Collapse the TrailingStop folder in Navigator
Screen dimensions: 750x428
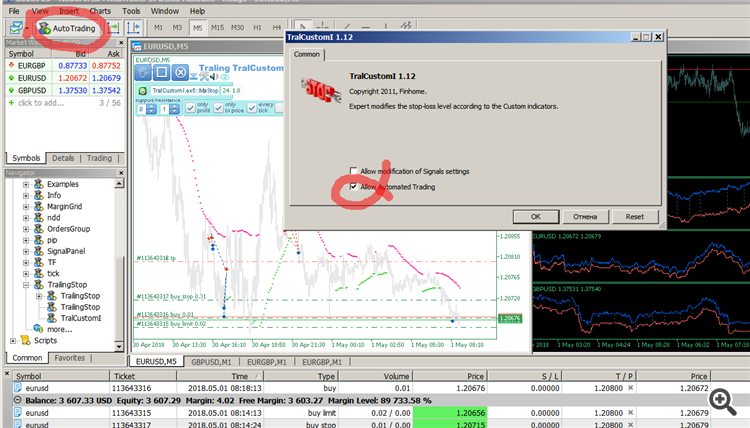(26, 285)
